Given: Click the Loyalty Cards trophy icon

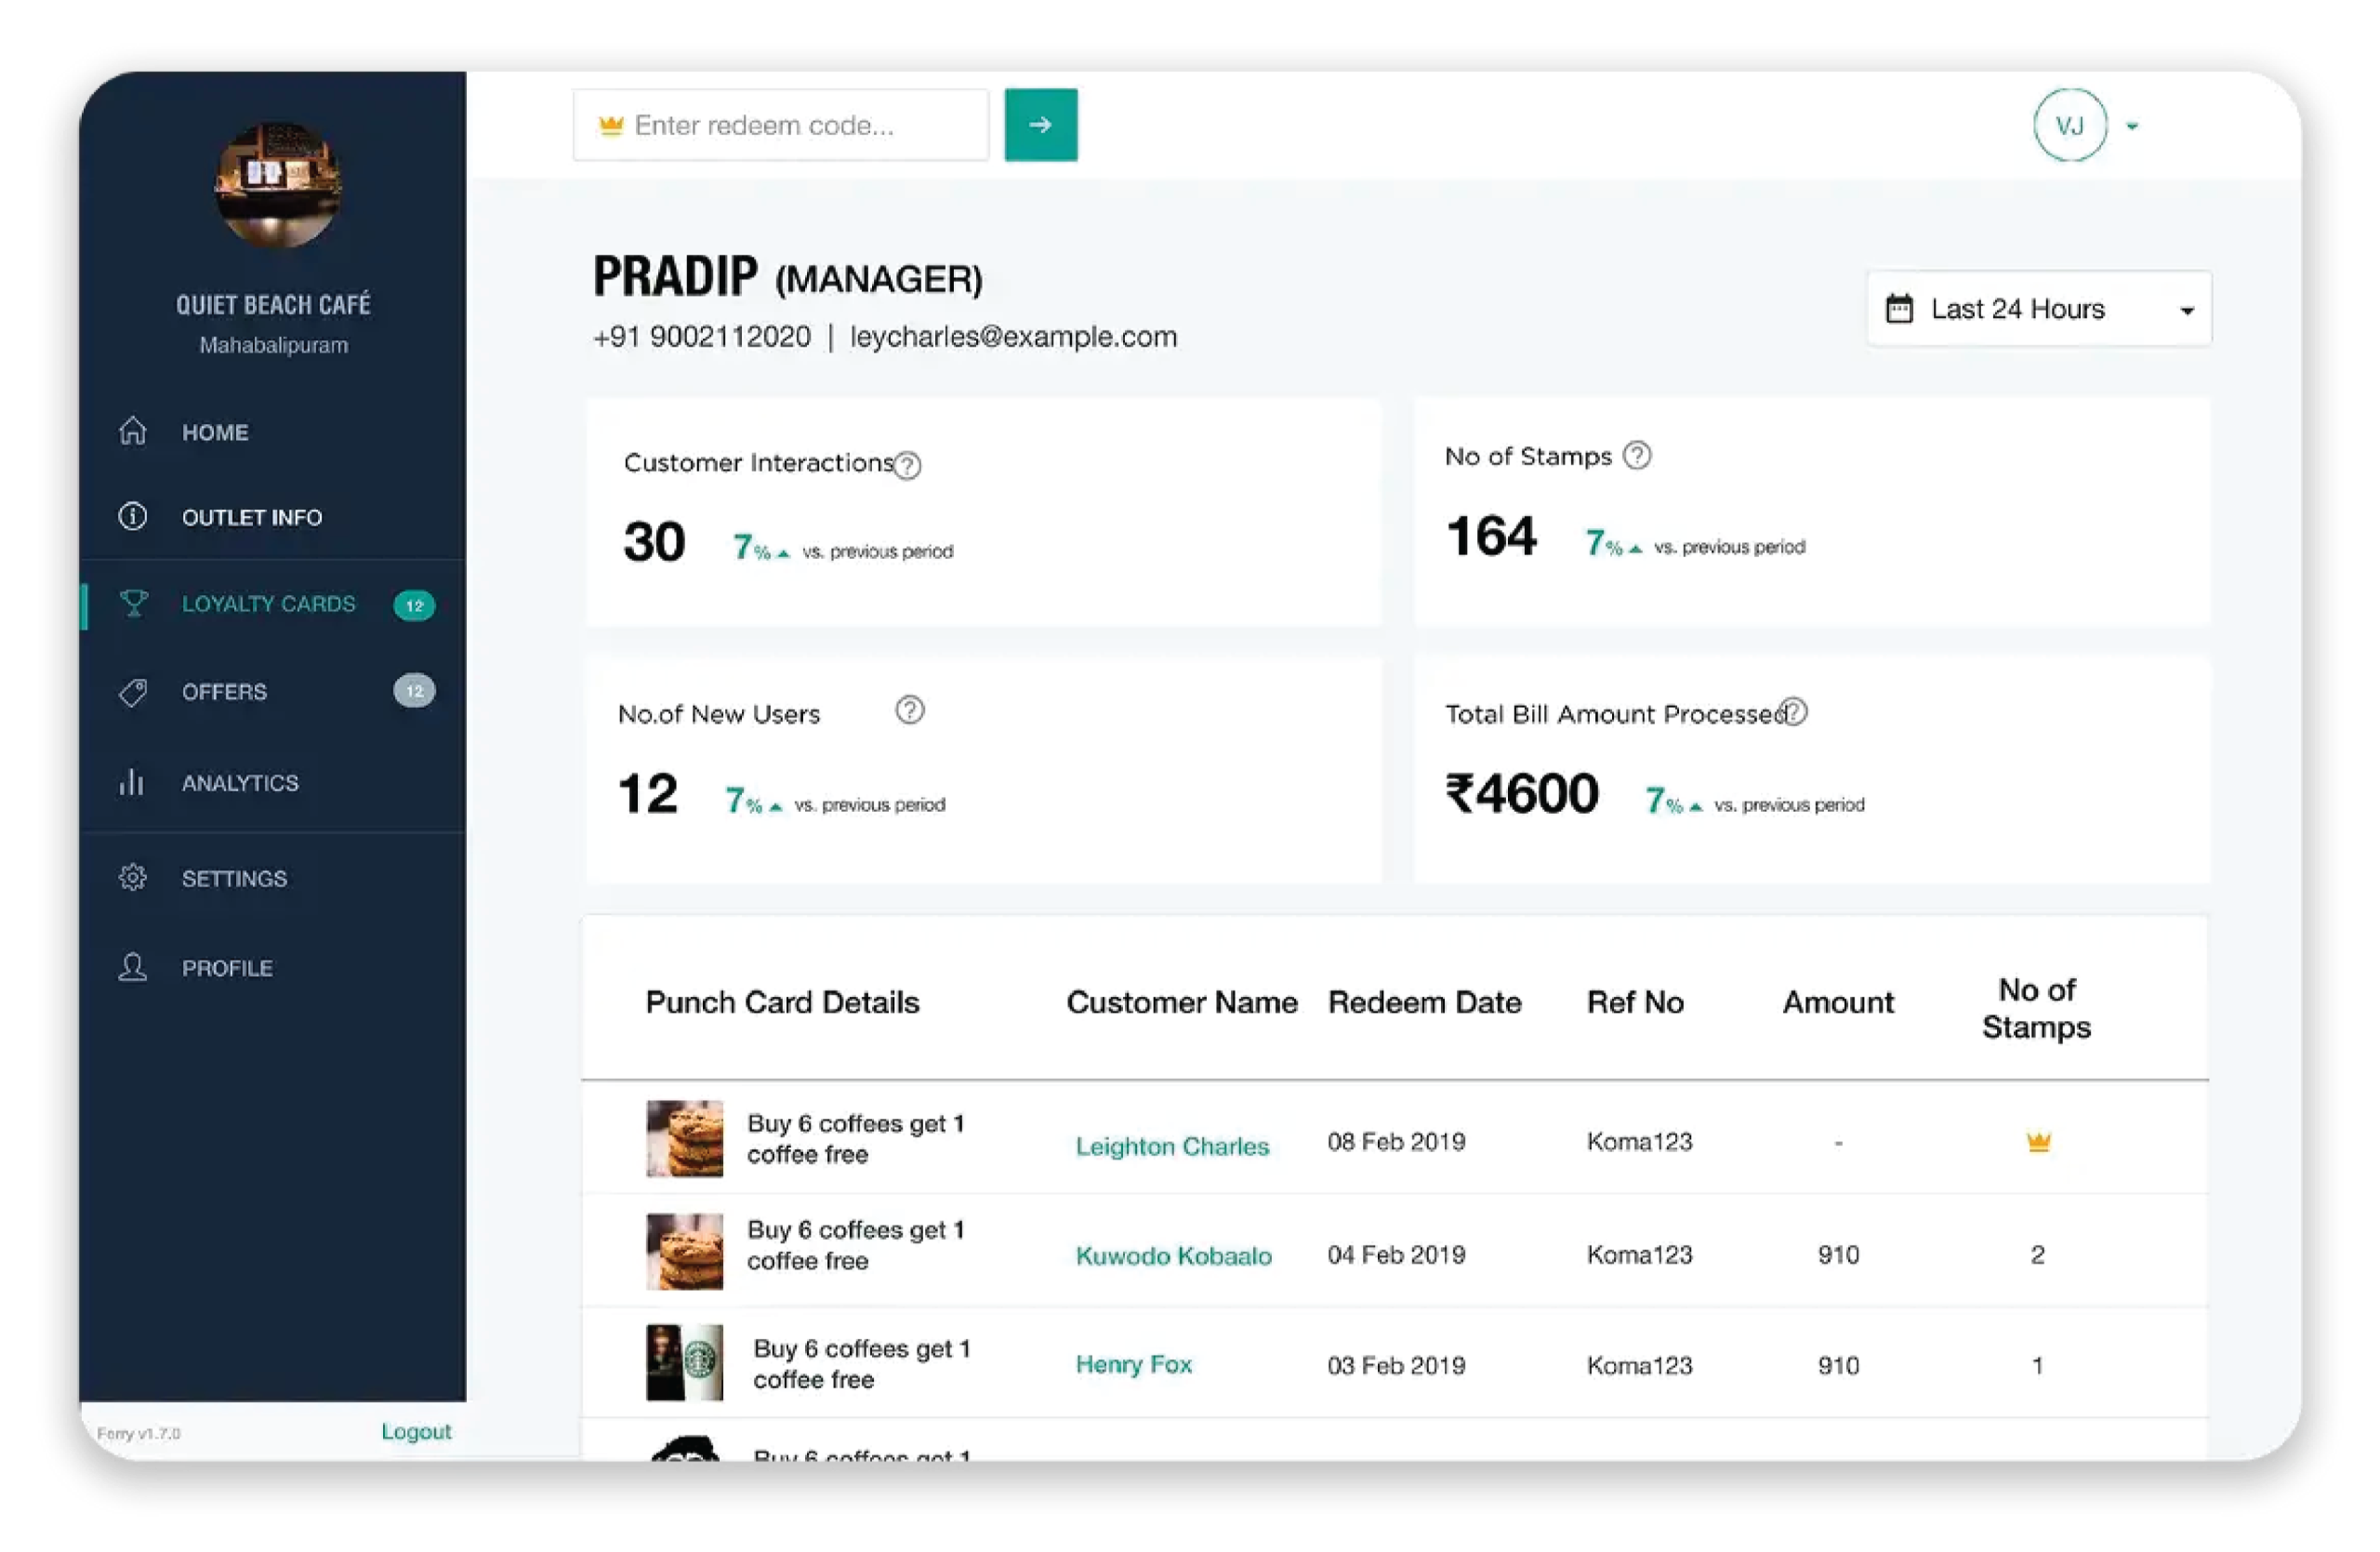Looking at the screenshot, I should pos(134,603).
